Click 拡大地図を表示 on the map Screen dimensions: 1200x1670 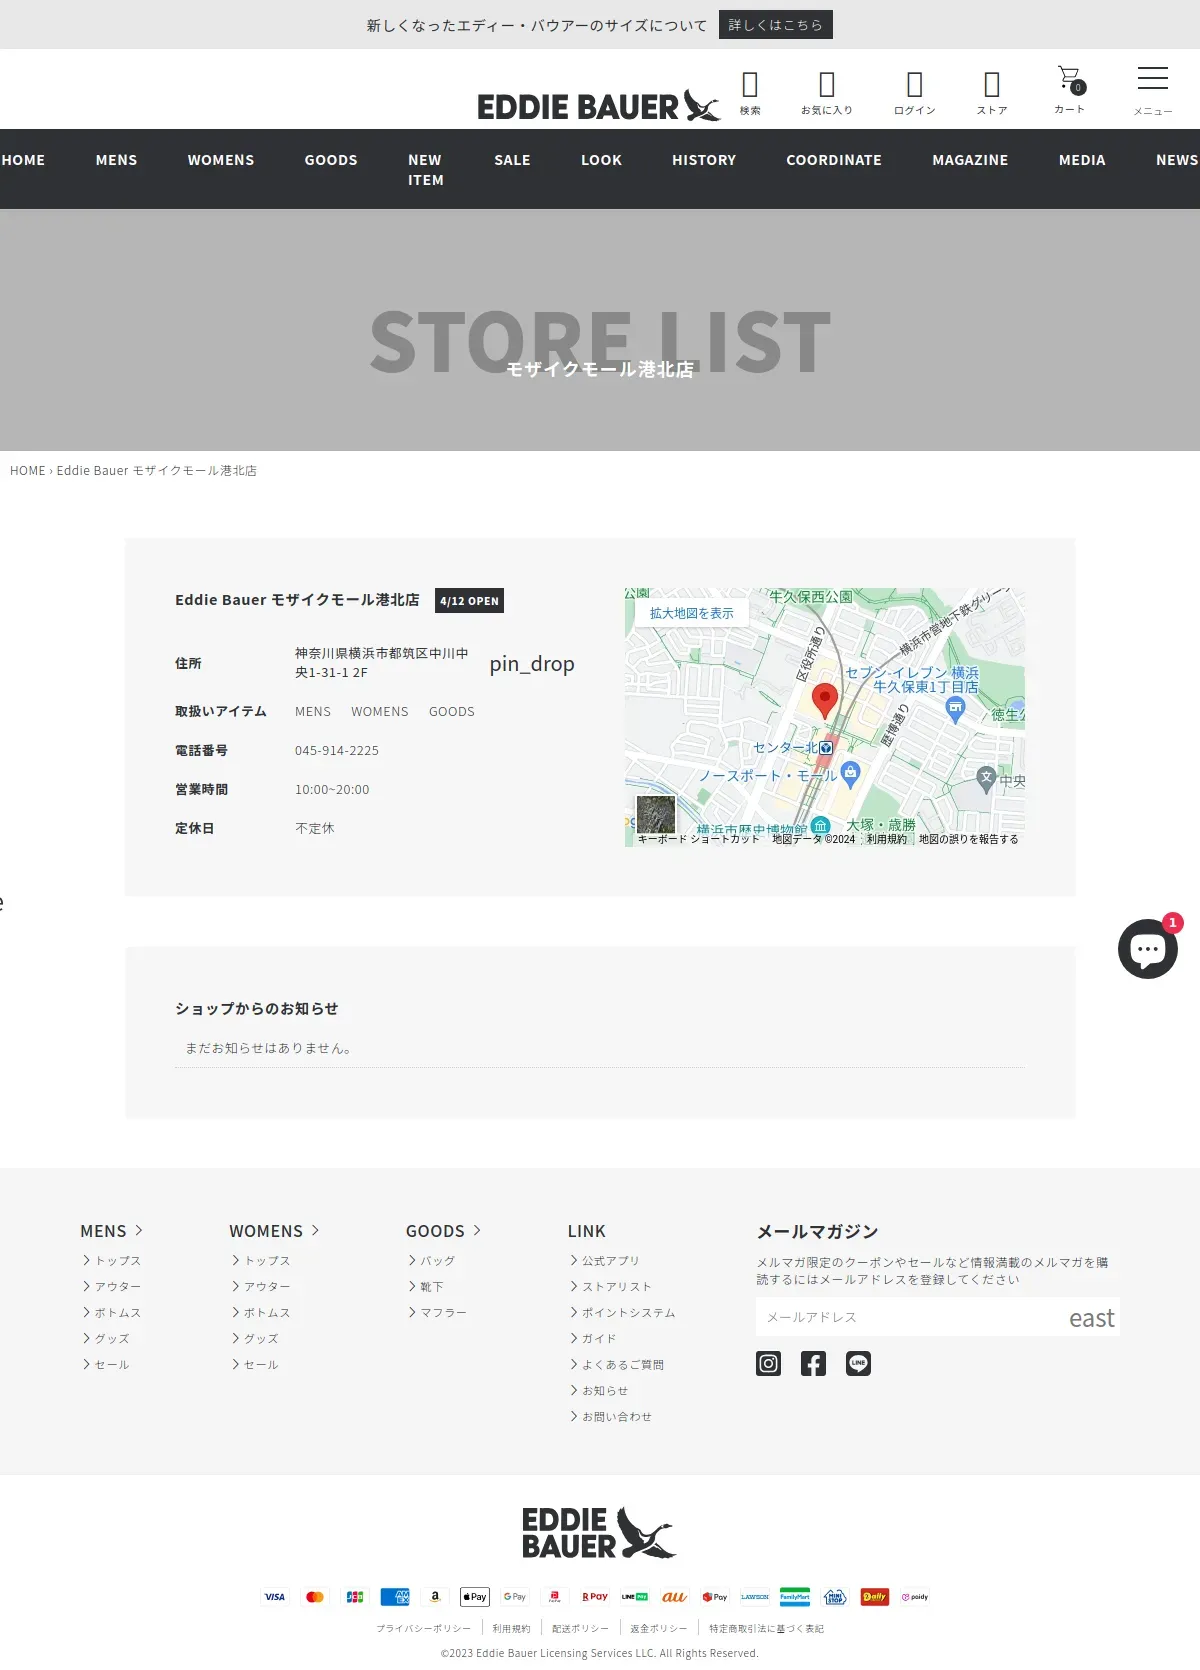pyautogui.click(x=692, y=613)
